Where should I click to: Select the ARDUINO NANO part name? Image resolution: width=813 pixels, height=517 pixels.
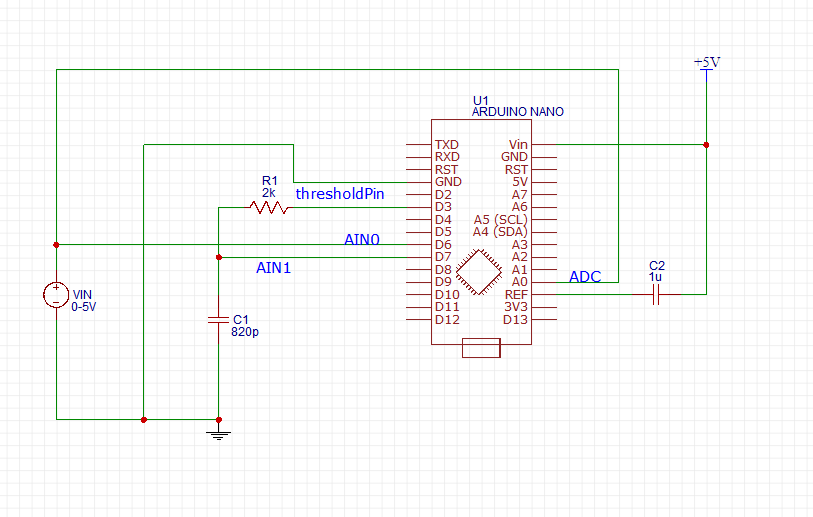click(x=517, y=111)
